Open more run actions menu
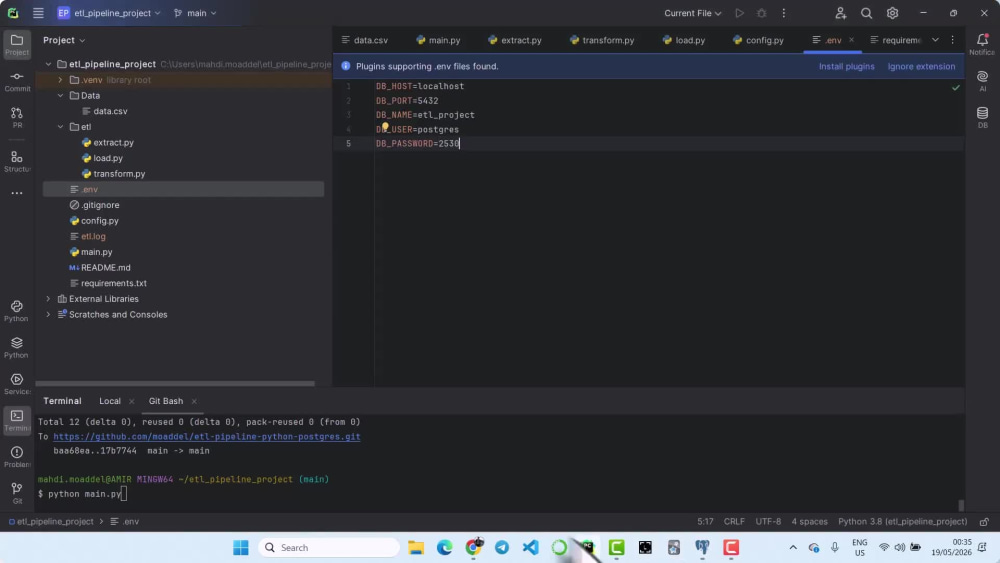Screen dimensions: 1000x563 784,13
